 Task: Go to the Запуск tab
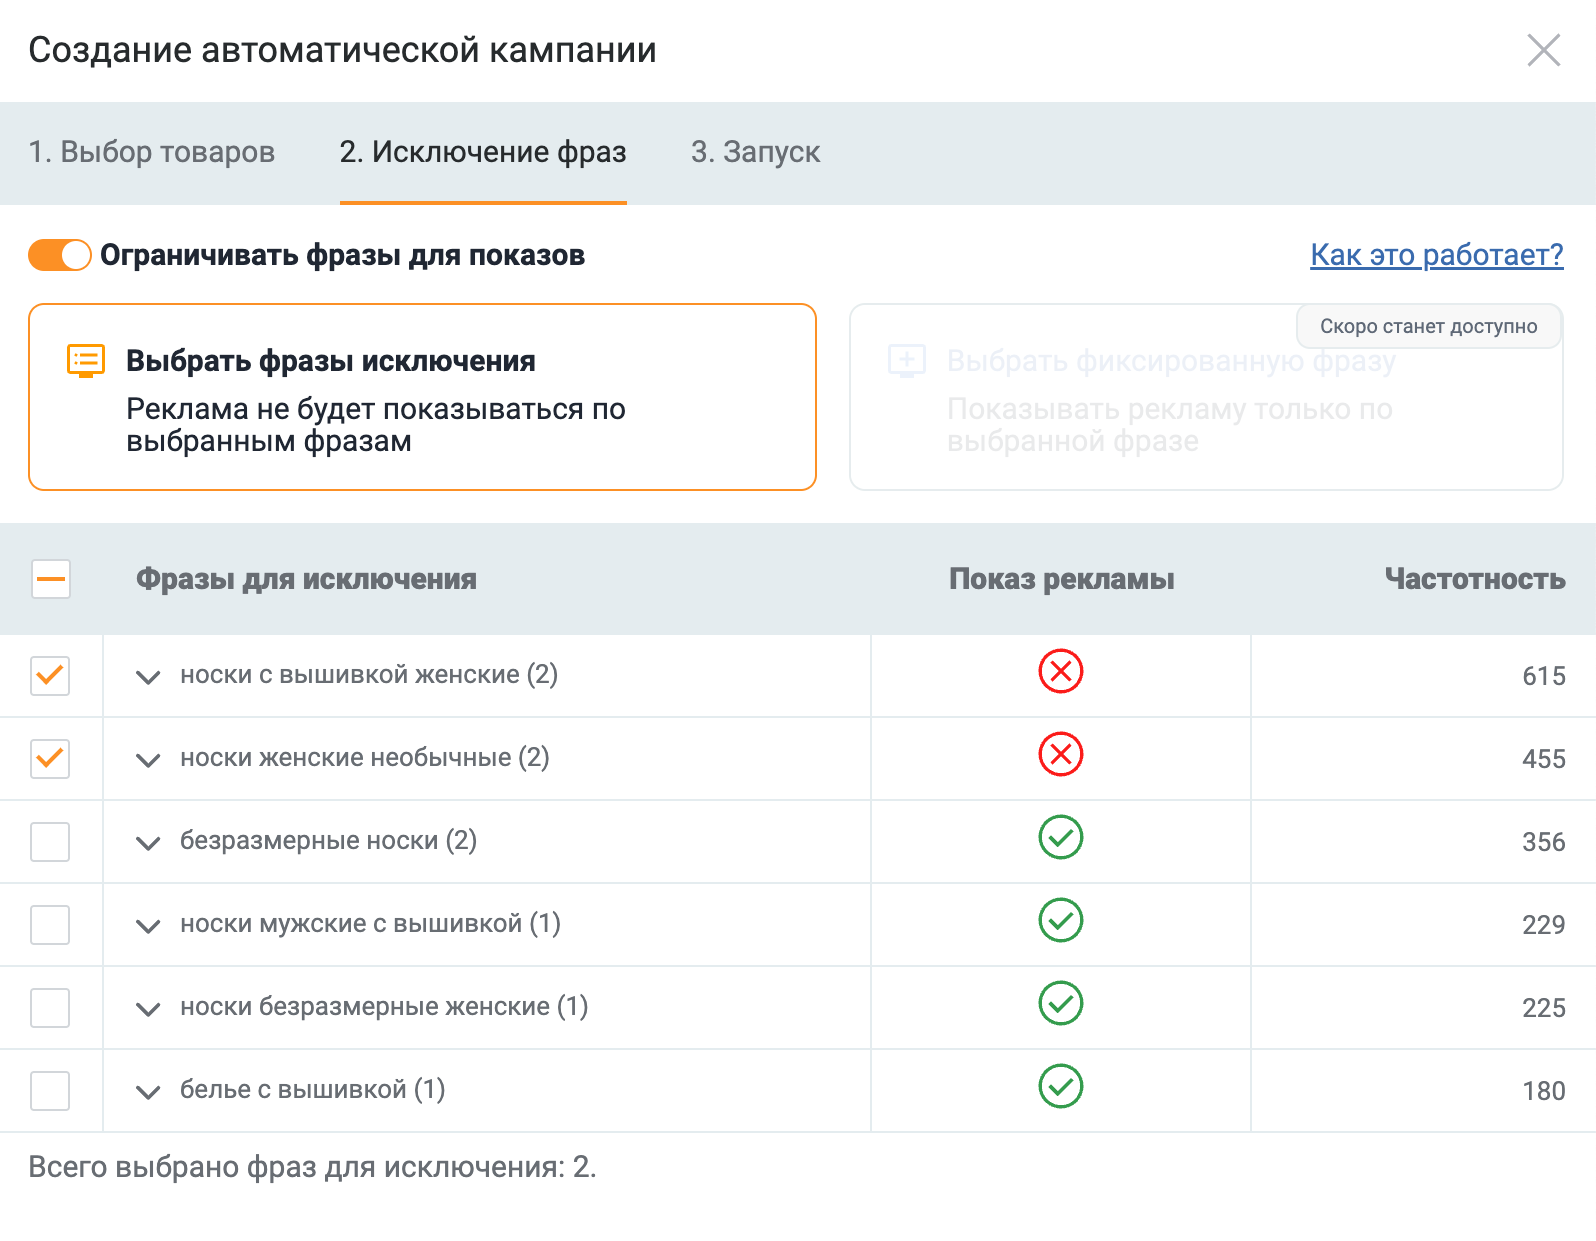click(755, 152)
